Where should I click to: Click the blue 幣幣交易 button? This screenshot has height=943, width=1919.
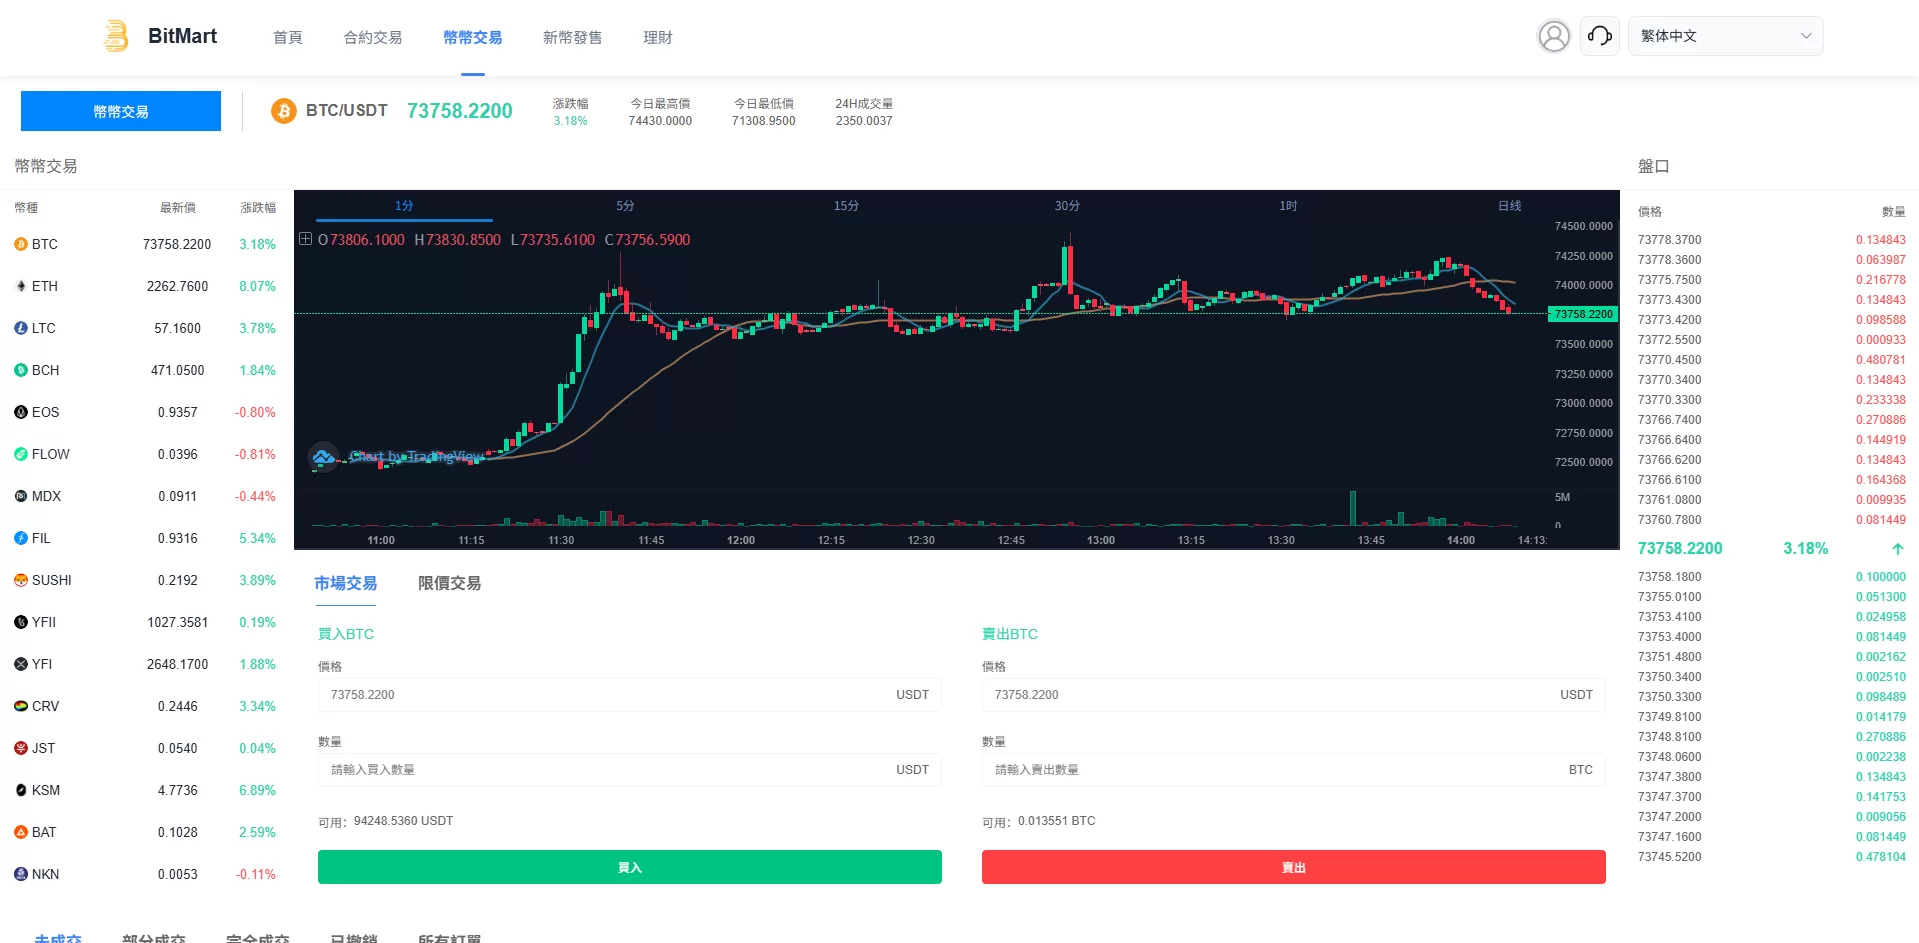point(121,111)
